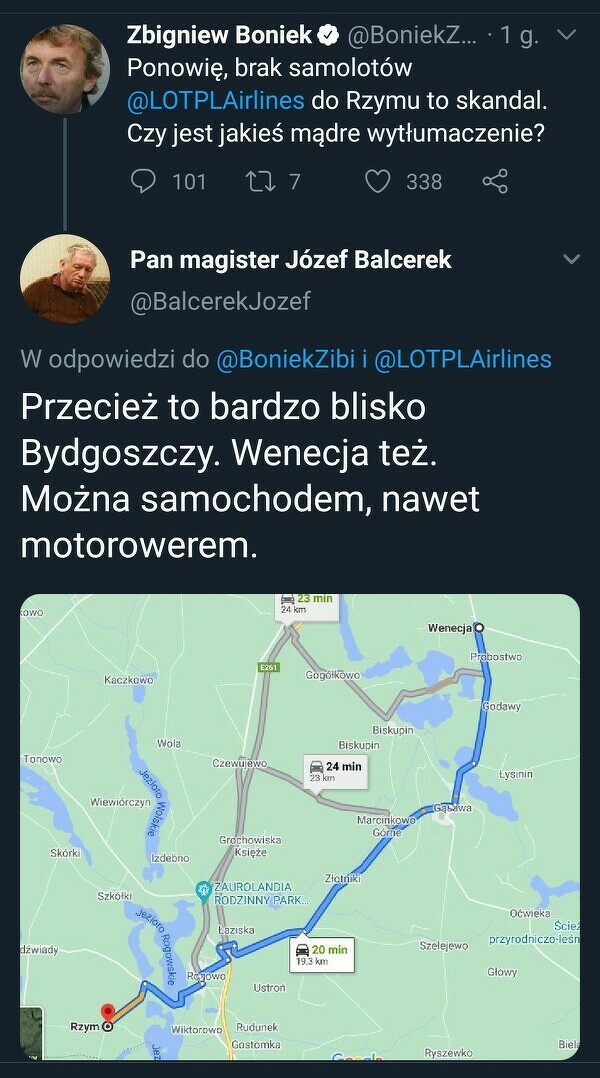The height and width of the screenshot is (1078, 600).
Task: Open the dropdown chevron on Balcerek's reply
Action: coord(571,259)
